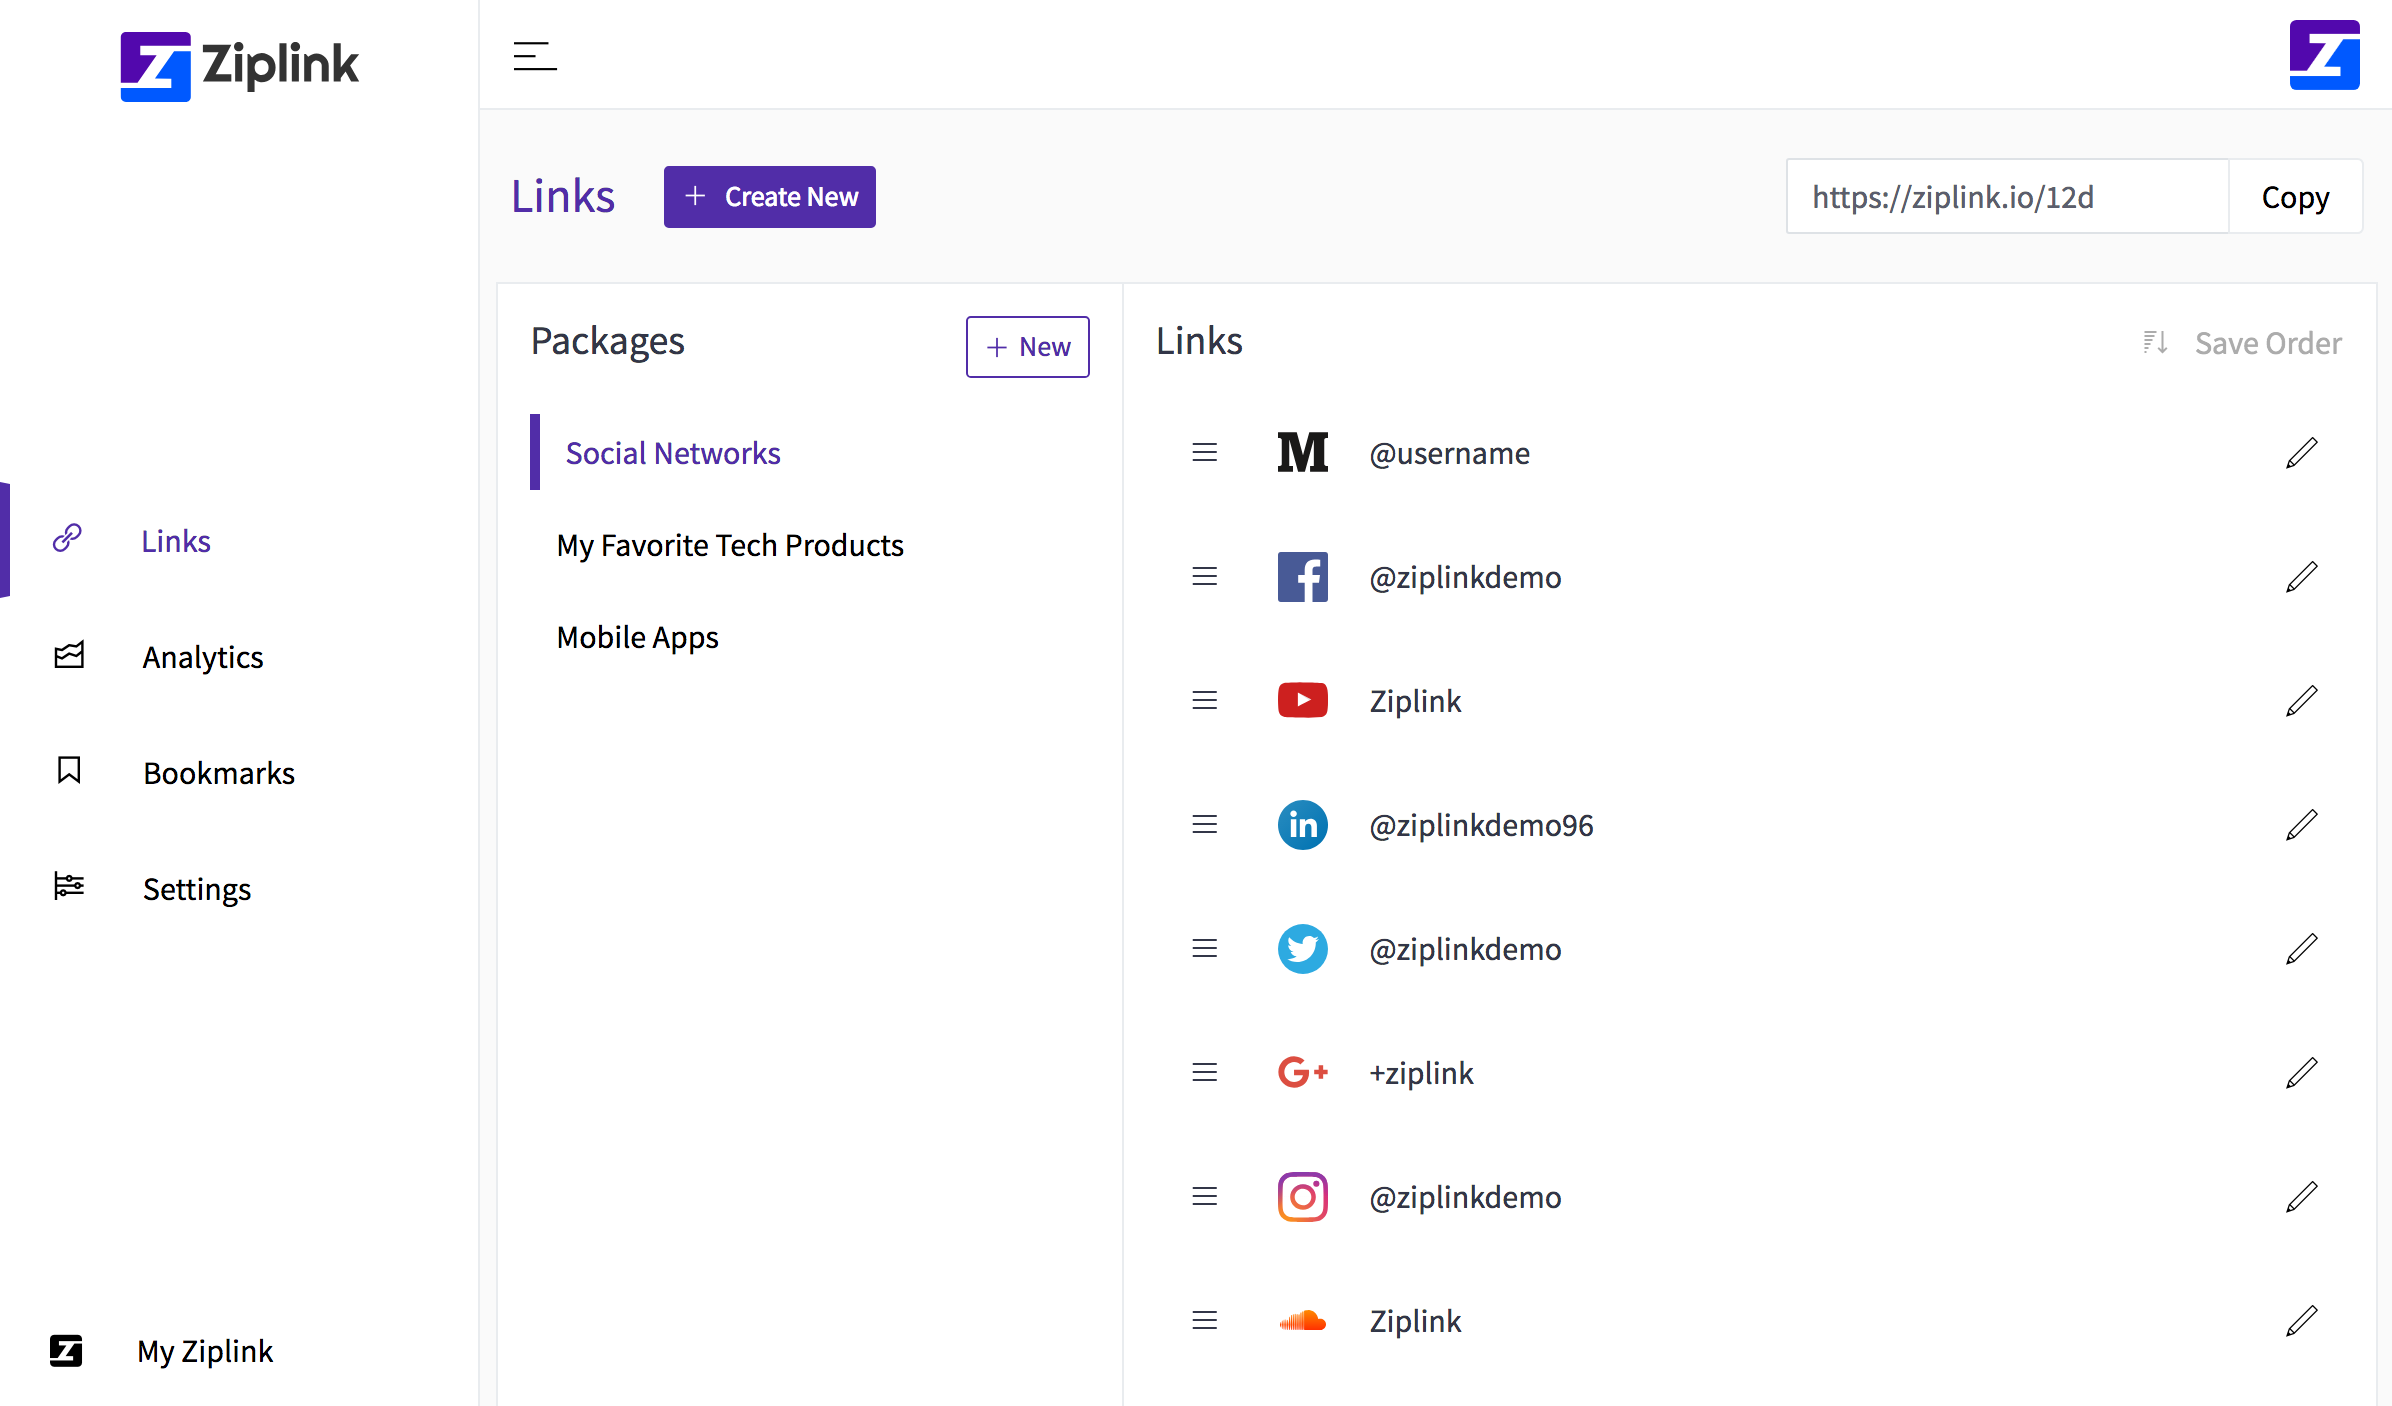Select the Social Networks package
The height and width of the screenshot is (1406, 2392).
click(673, 453)
